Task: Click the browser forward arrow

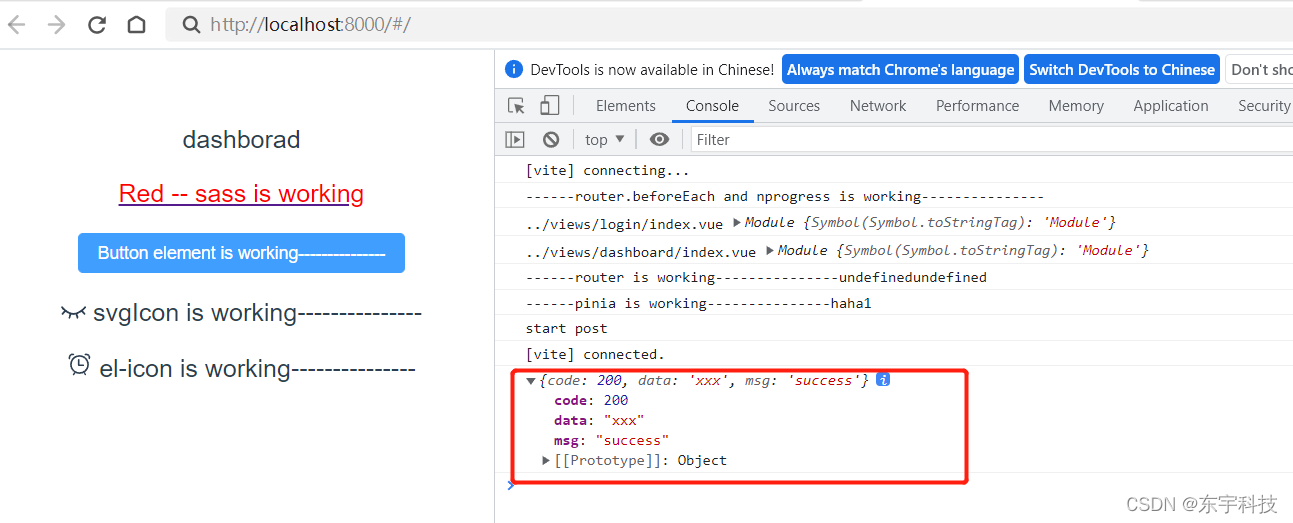Action: (x=56, y=25)
